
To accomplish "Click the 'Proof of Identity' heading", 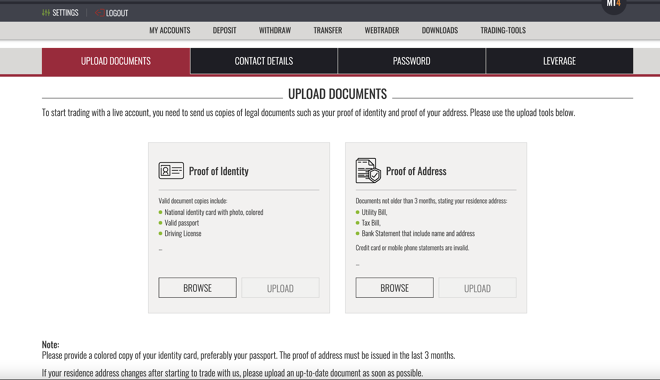I will [218, 171].
